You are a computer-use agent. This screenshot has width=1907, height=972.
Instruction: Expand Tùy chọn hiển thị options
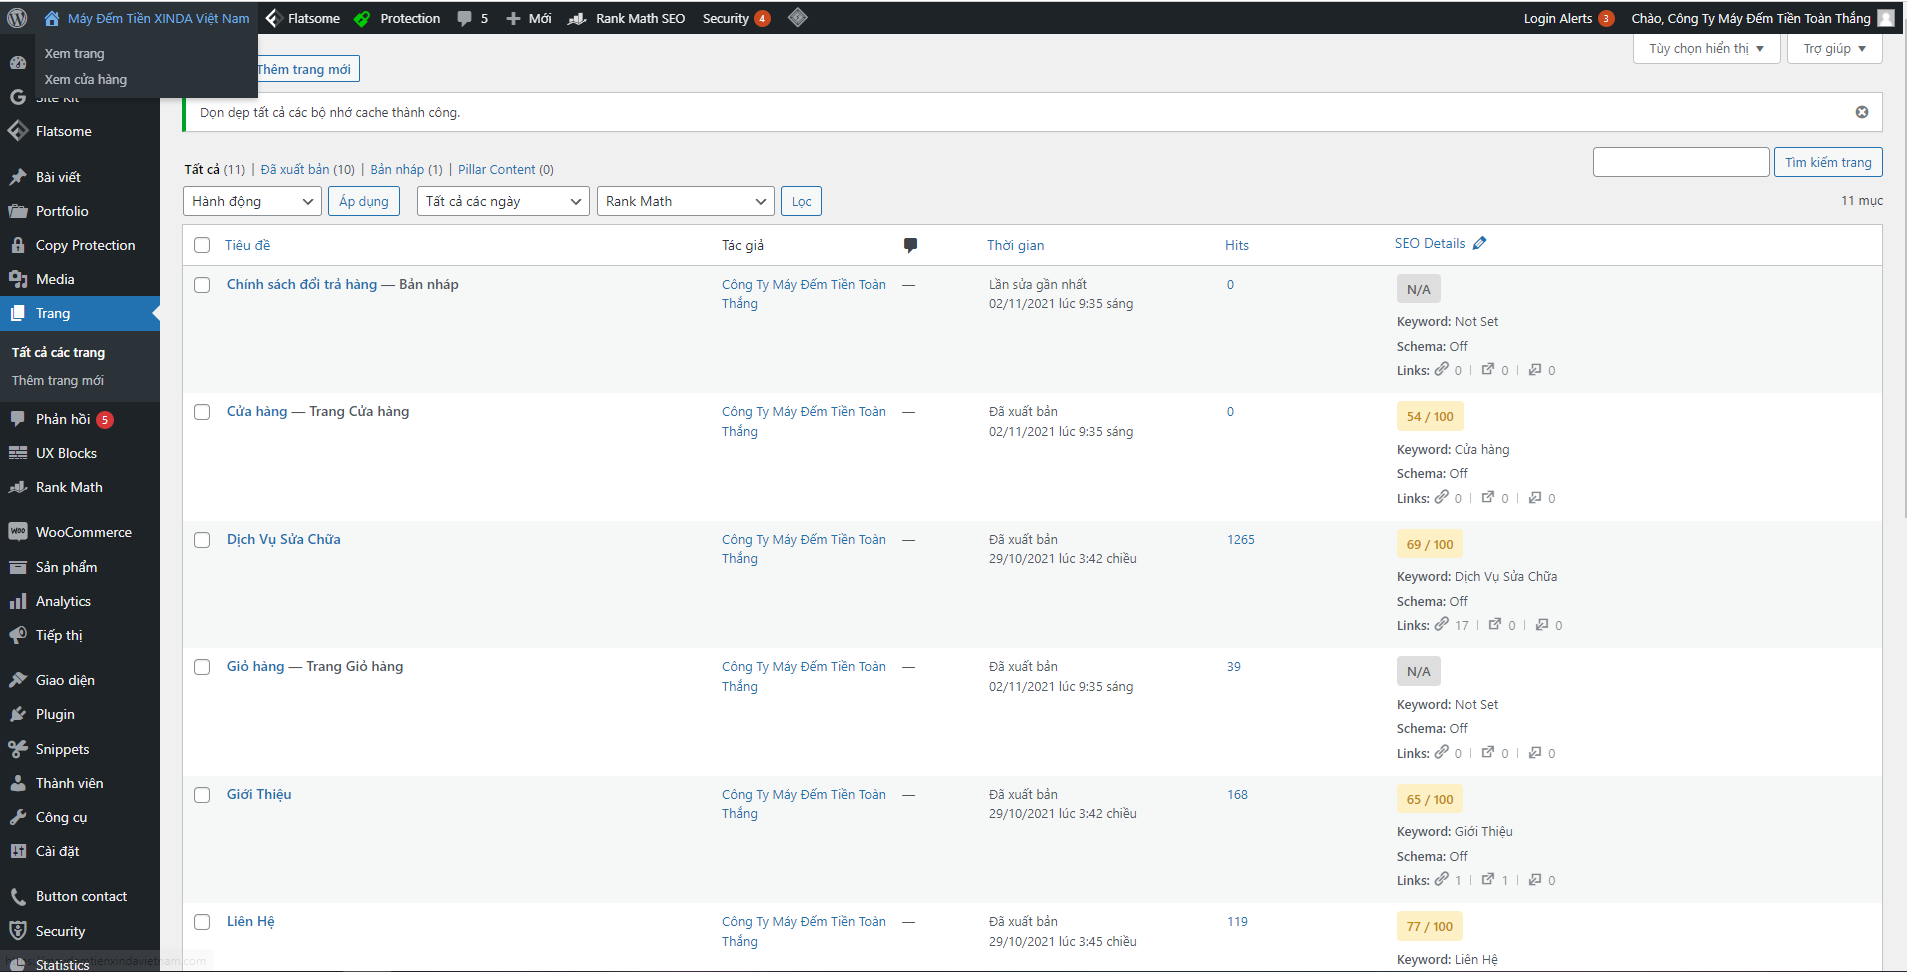pyautogui.click(x=1706, y=48)
